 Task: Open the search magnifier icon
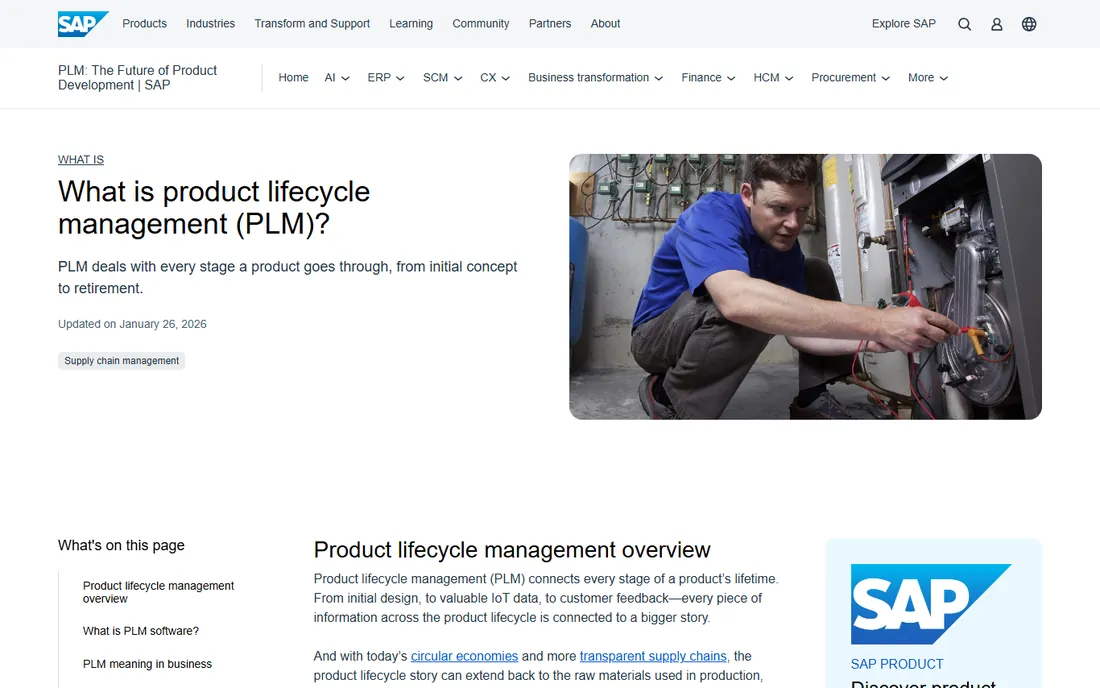click(x=965, y=24)
